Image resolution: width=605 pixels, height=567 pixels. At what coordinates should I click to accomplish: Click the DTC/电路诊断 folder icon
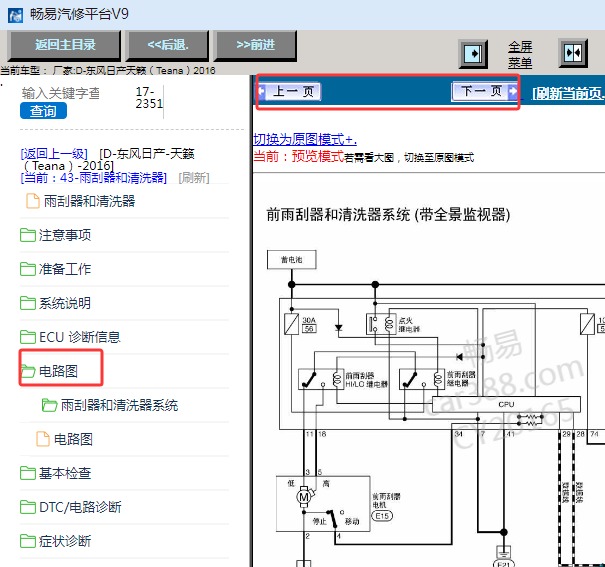coord(28,507)
